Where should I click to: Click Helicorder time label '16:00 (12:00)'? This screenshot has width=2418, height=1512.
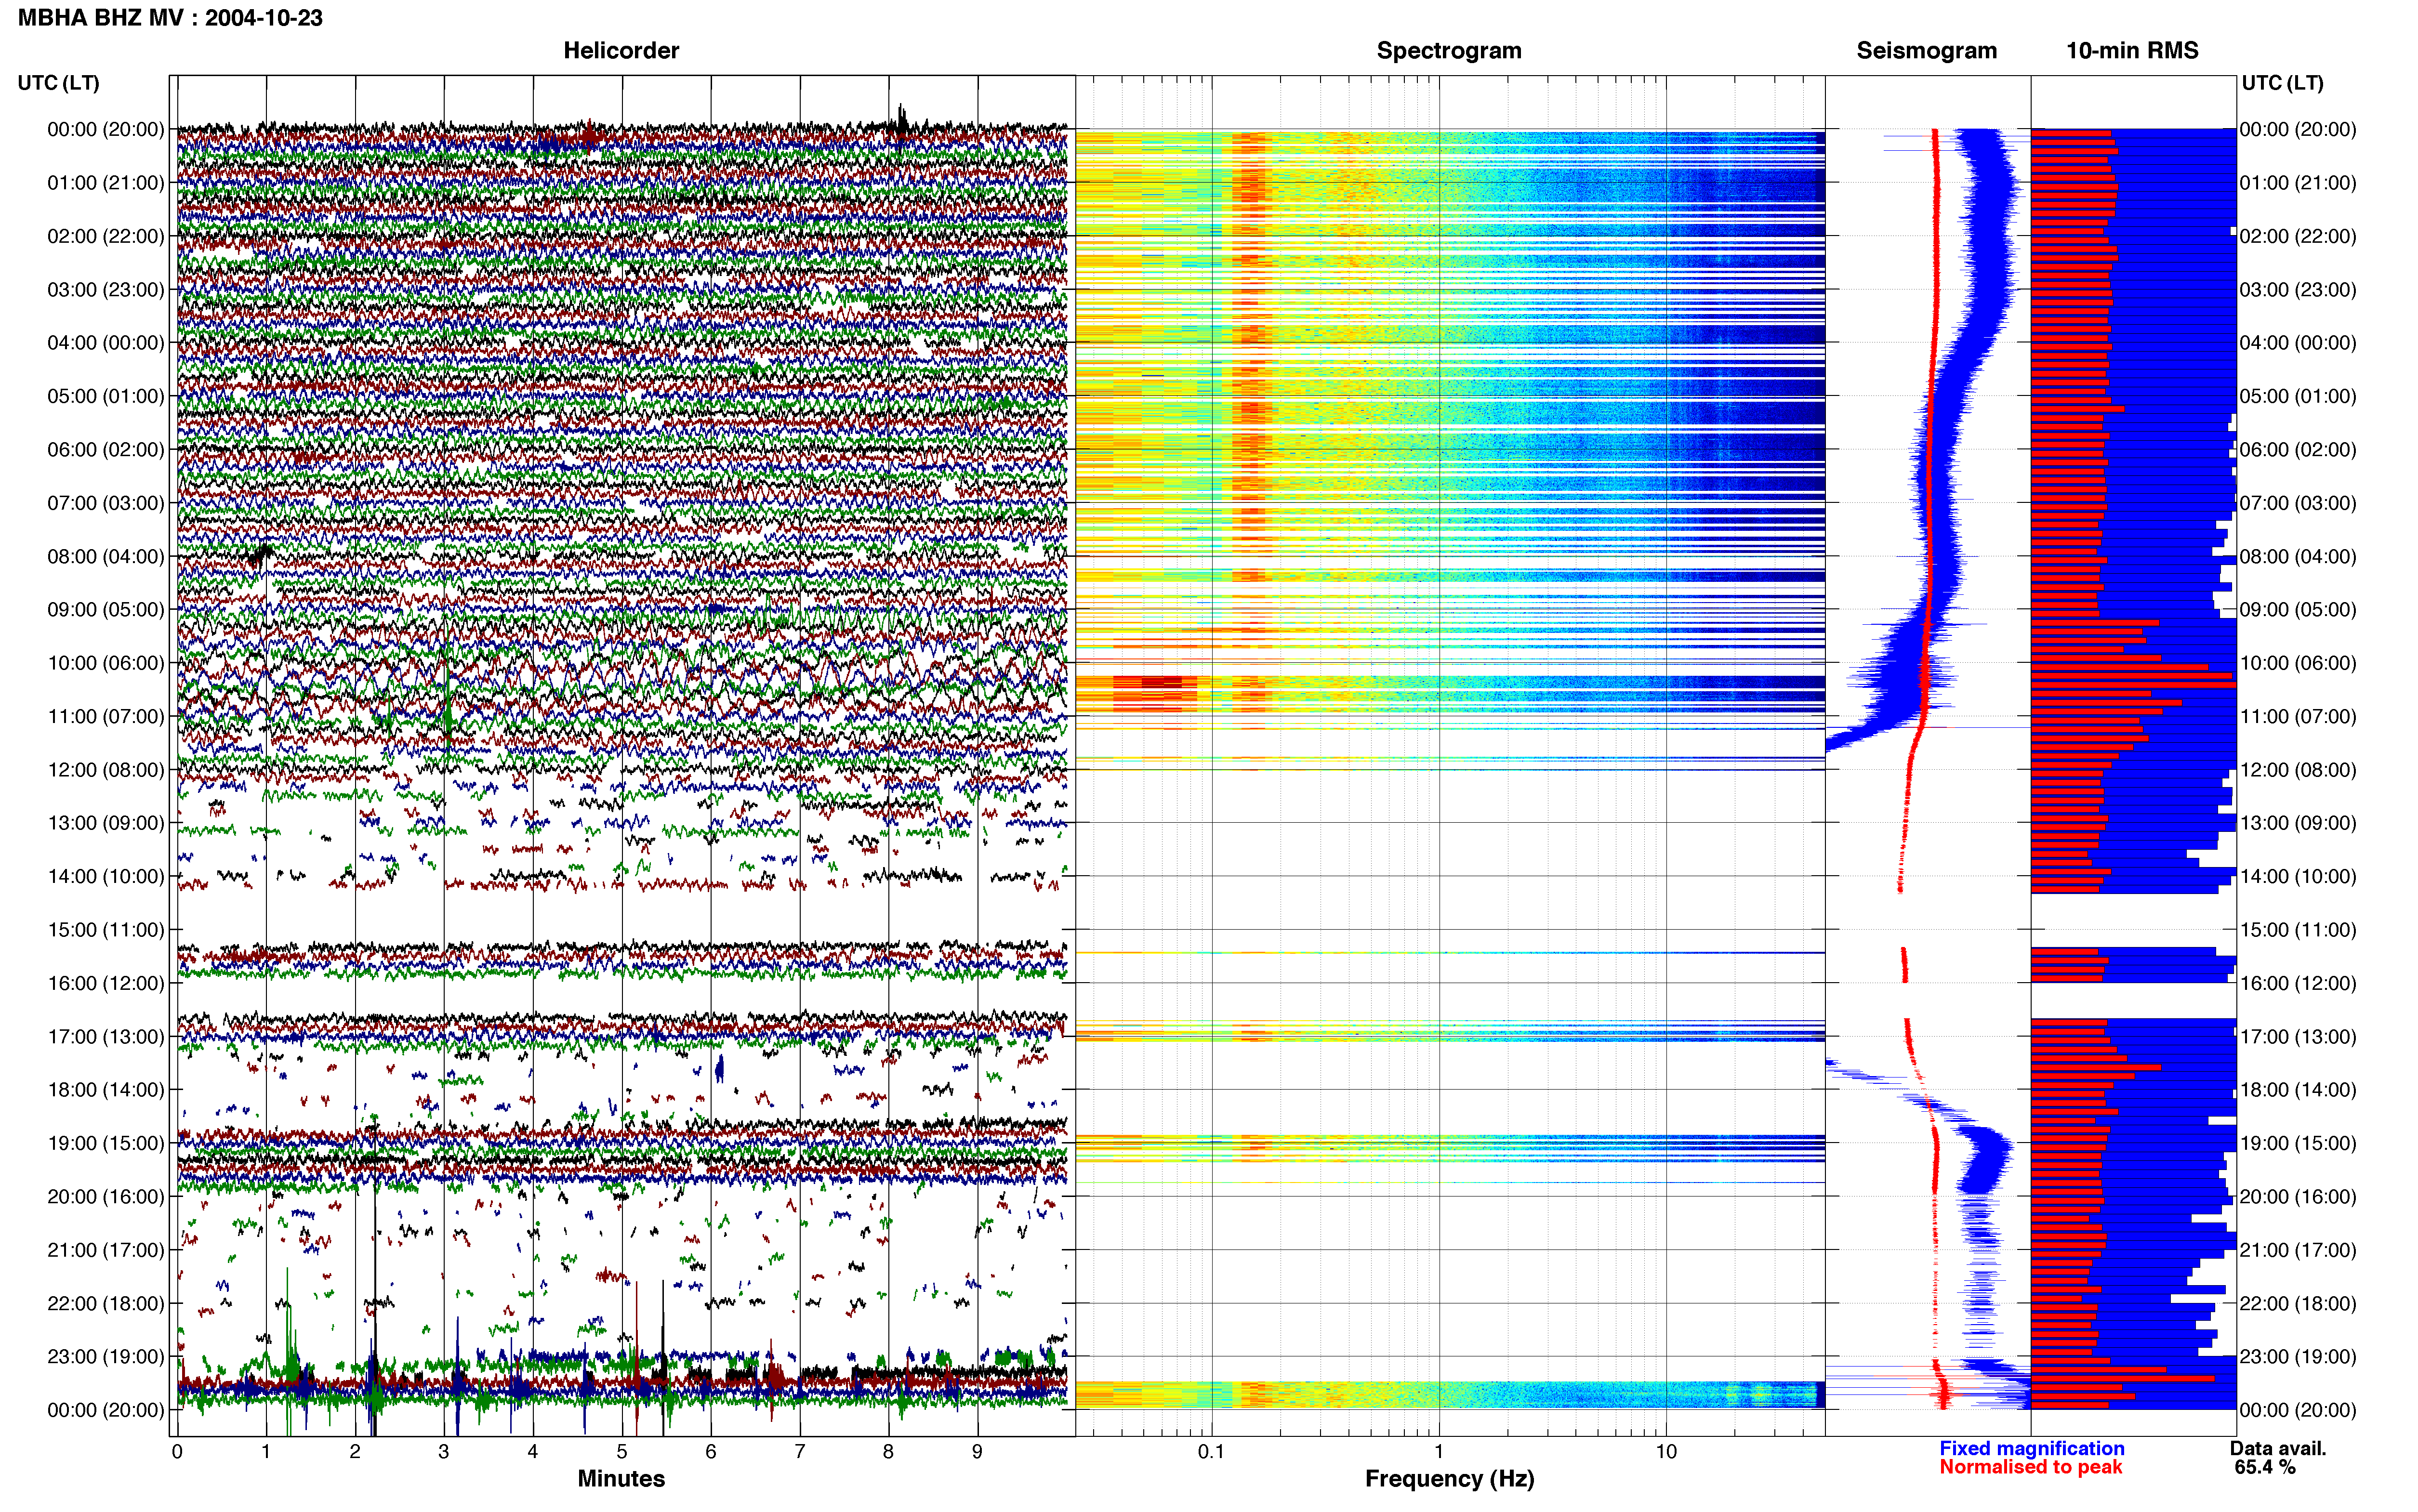[106, 983]
